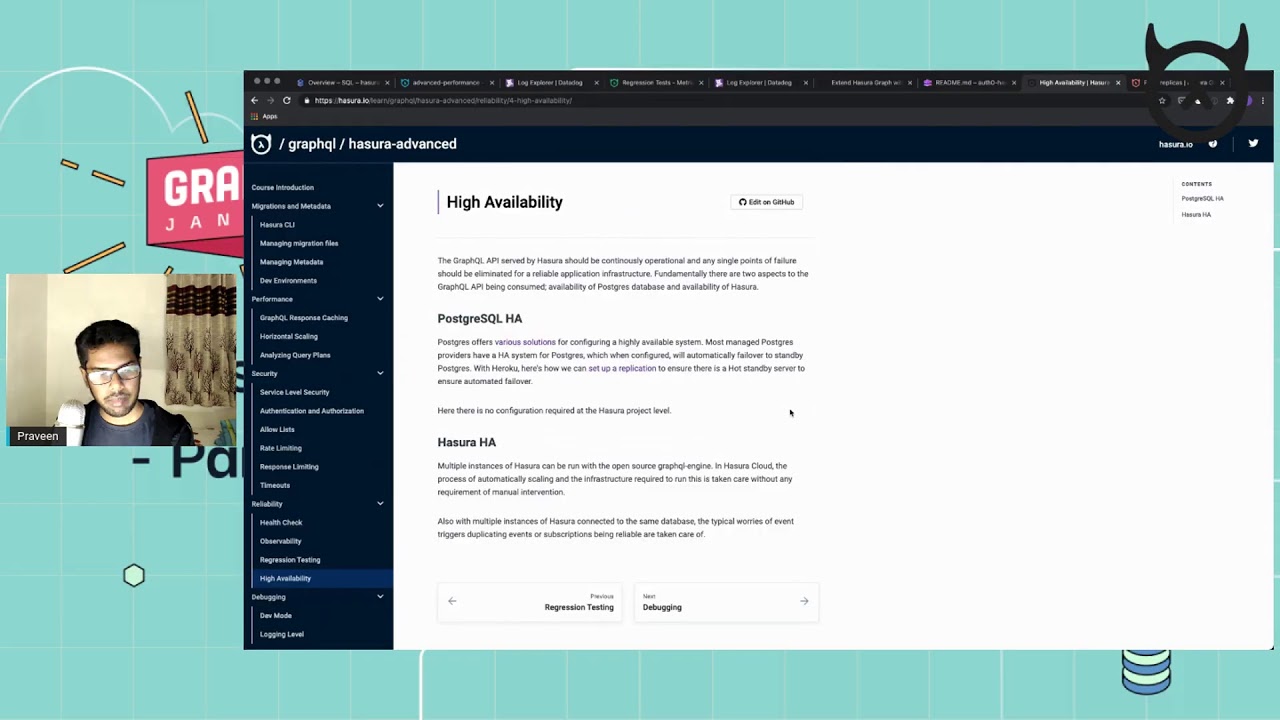Open Horizontal Scaling in the sidebar
1280x720 pixels.
[x=289, y=336]
